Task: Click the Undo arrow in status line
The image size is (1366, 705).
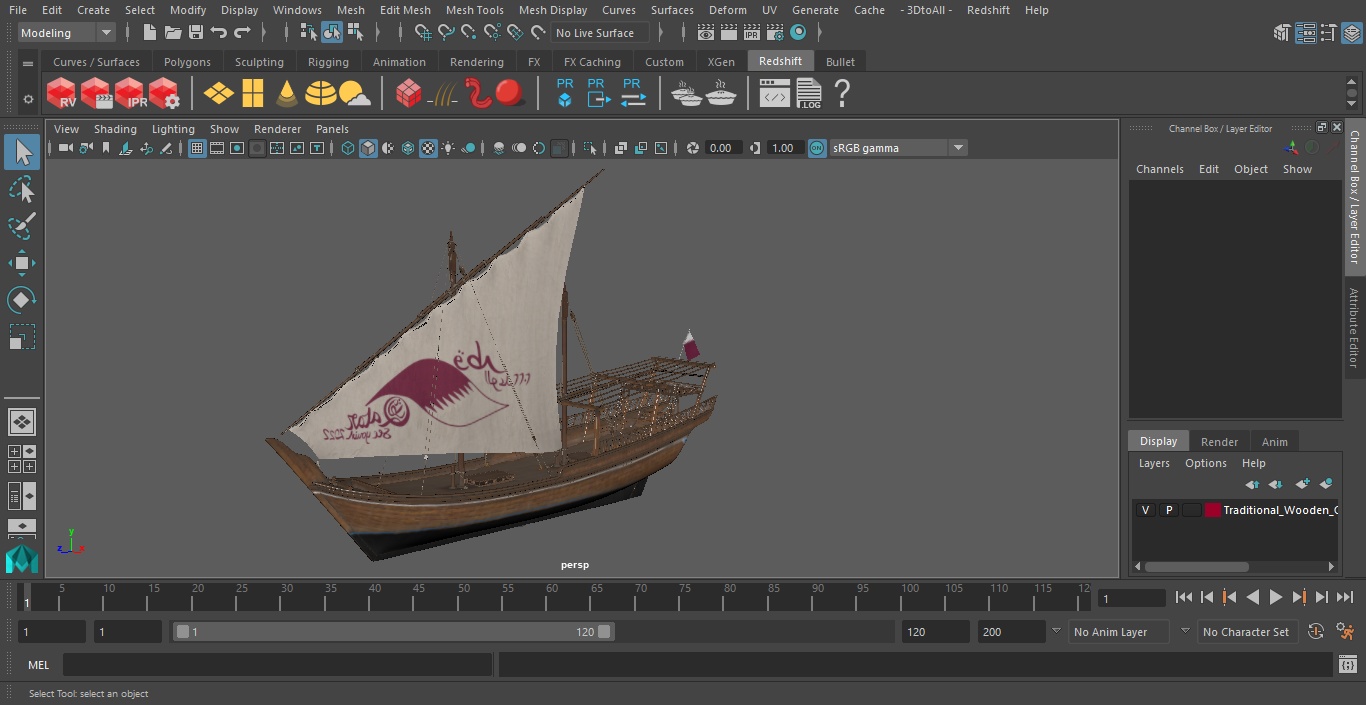Action: coord(218,33)
